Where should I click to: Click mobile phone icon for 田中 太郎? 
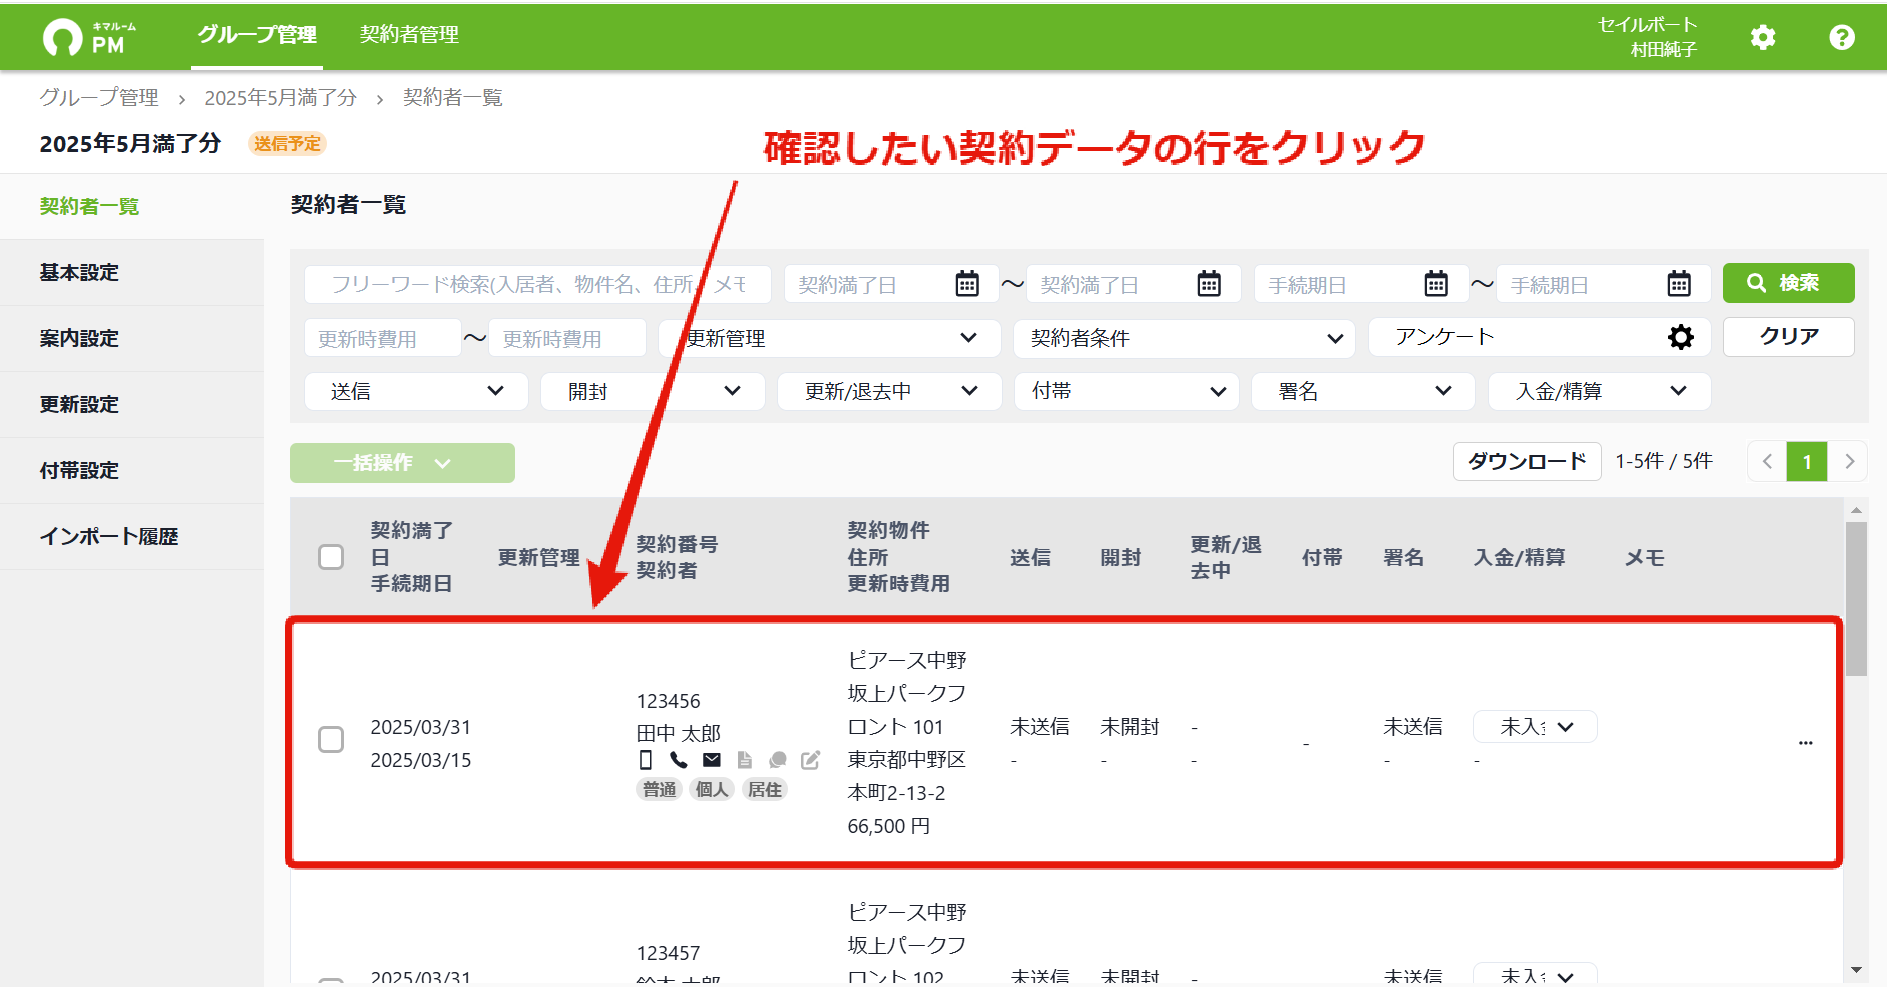tap(646, 760)
